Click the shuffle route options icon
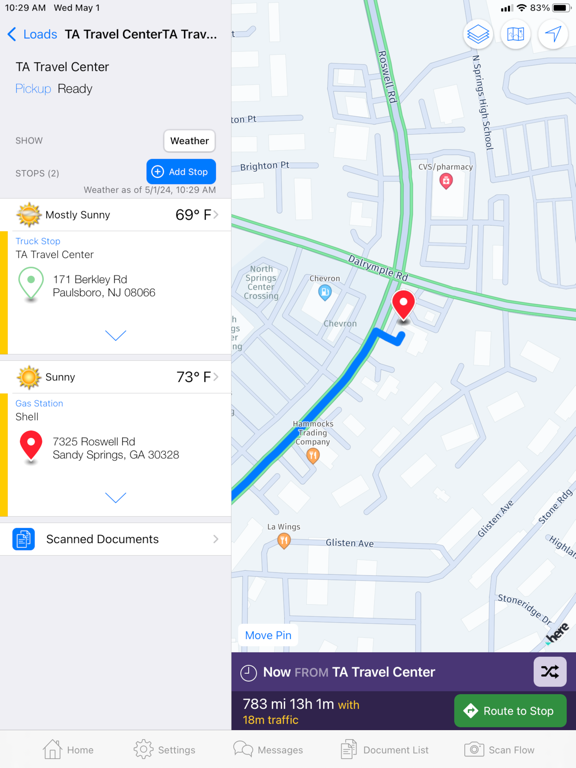Image resolution: width=576 pixels, height=768 pixels. coord(550,672)
